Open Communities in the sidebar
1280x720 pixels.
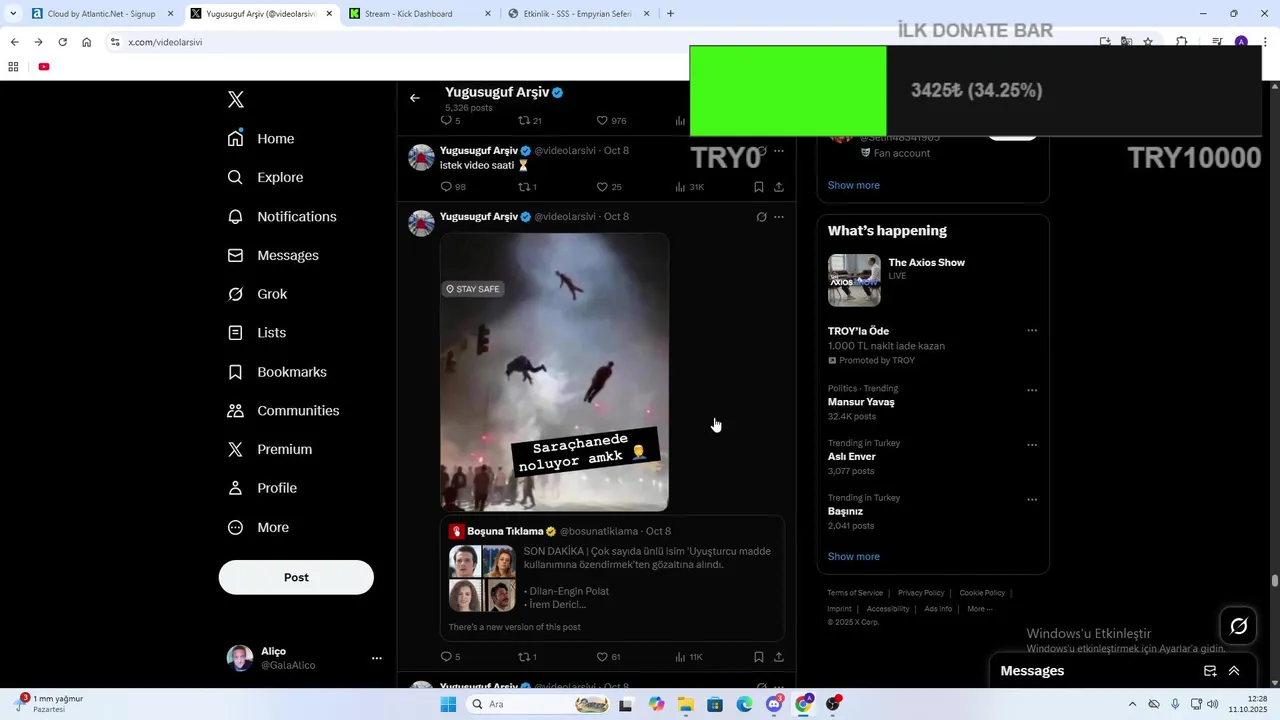283,411
